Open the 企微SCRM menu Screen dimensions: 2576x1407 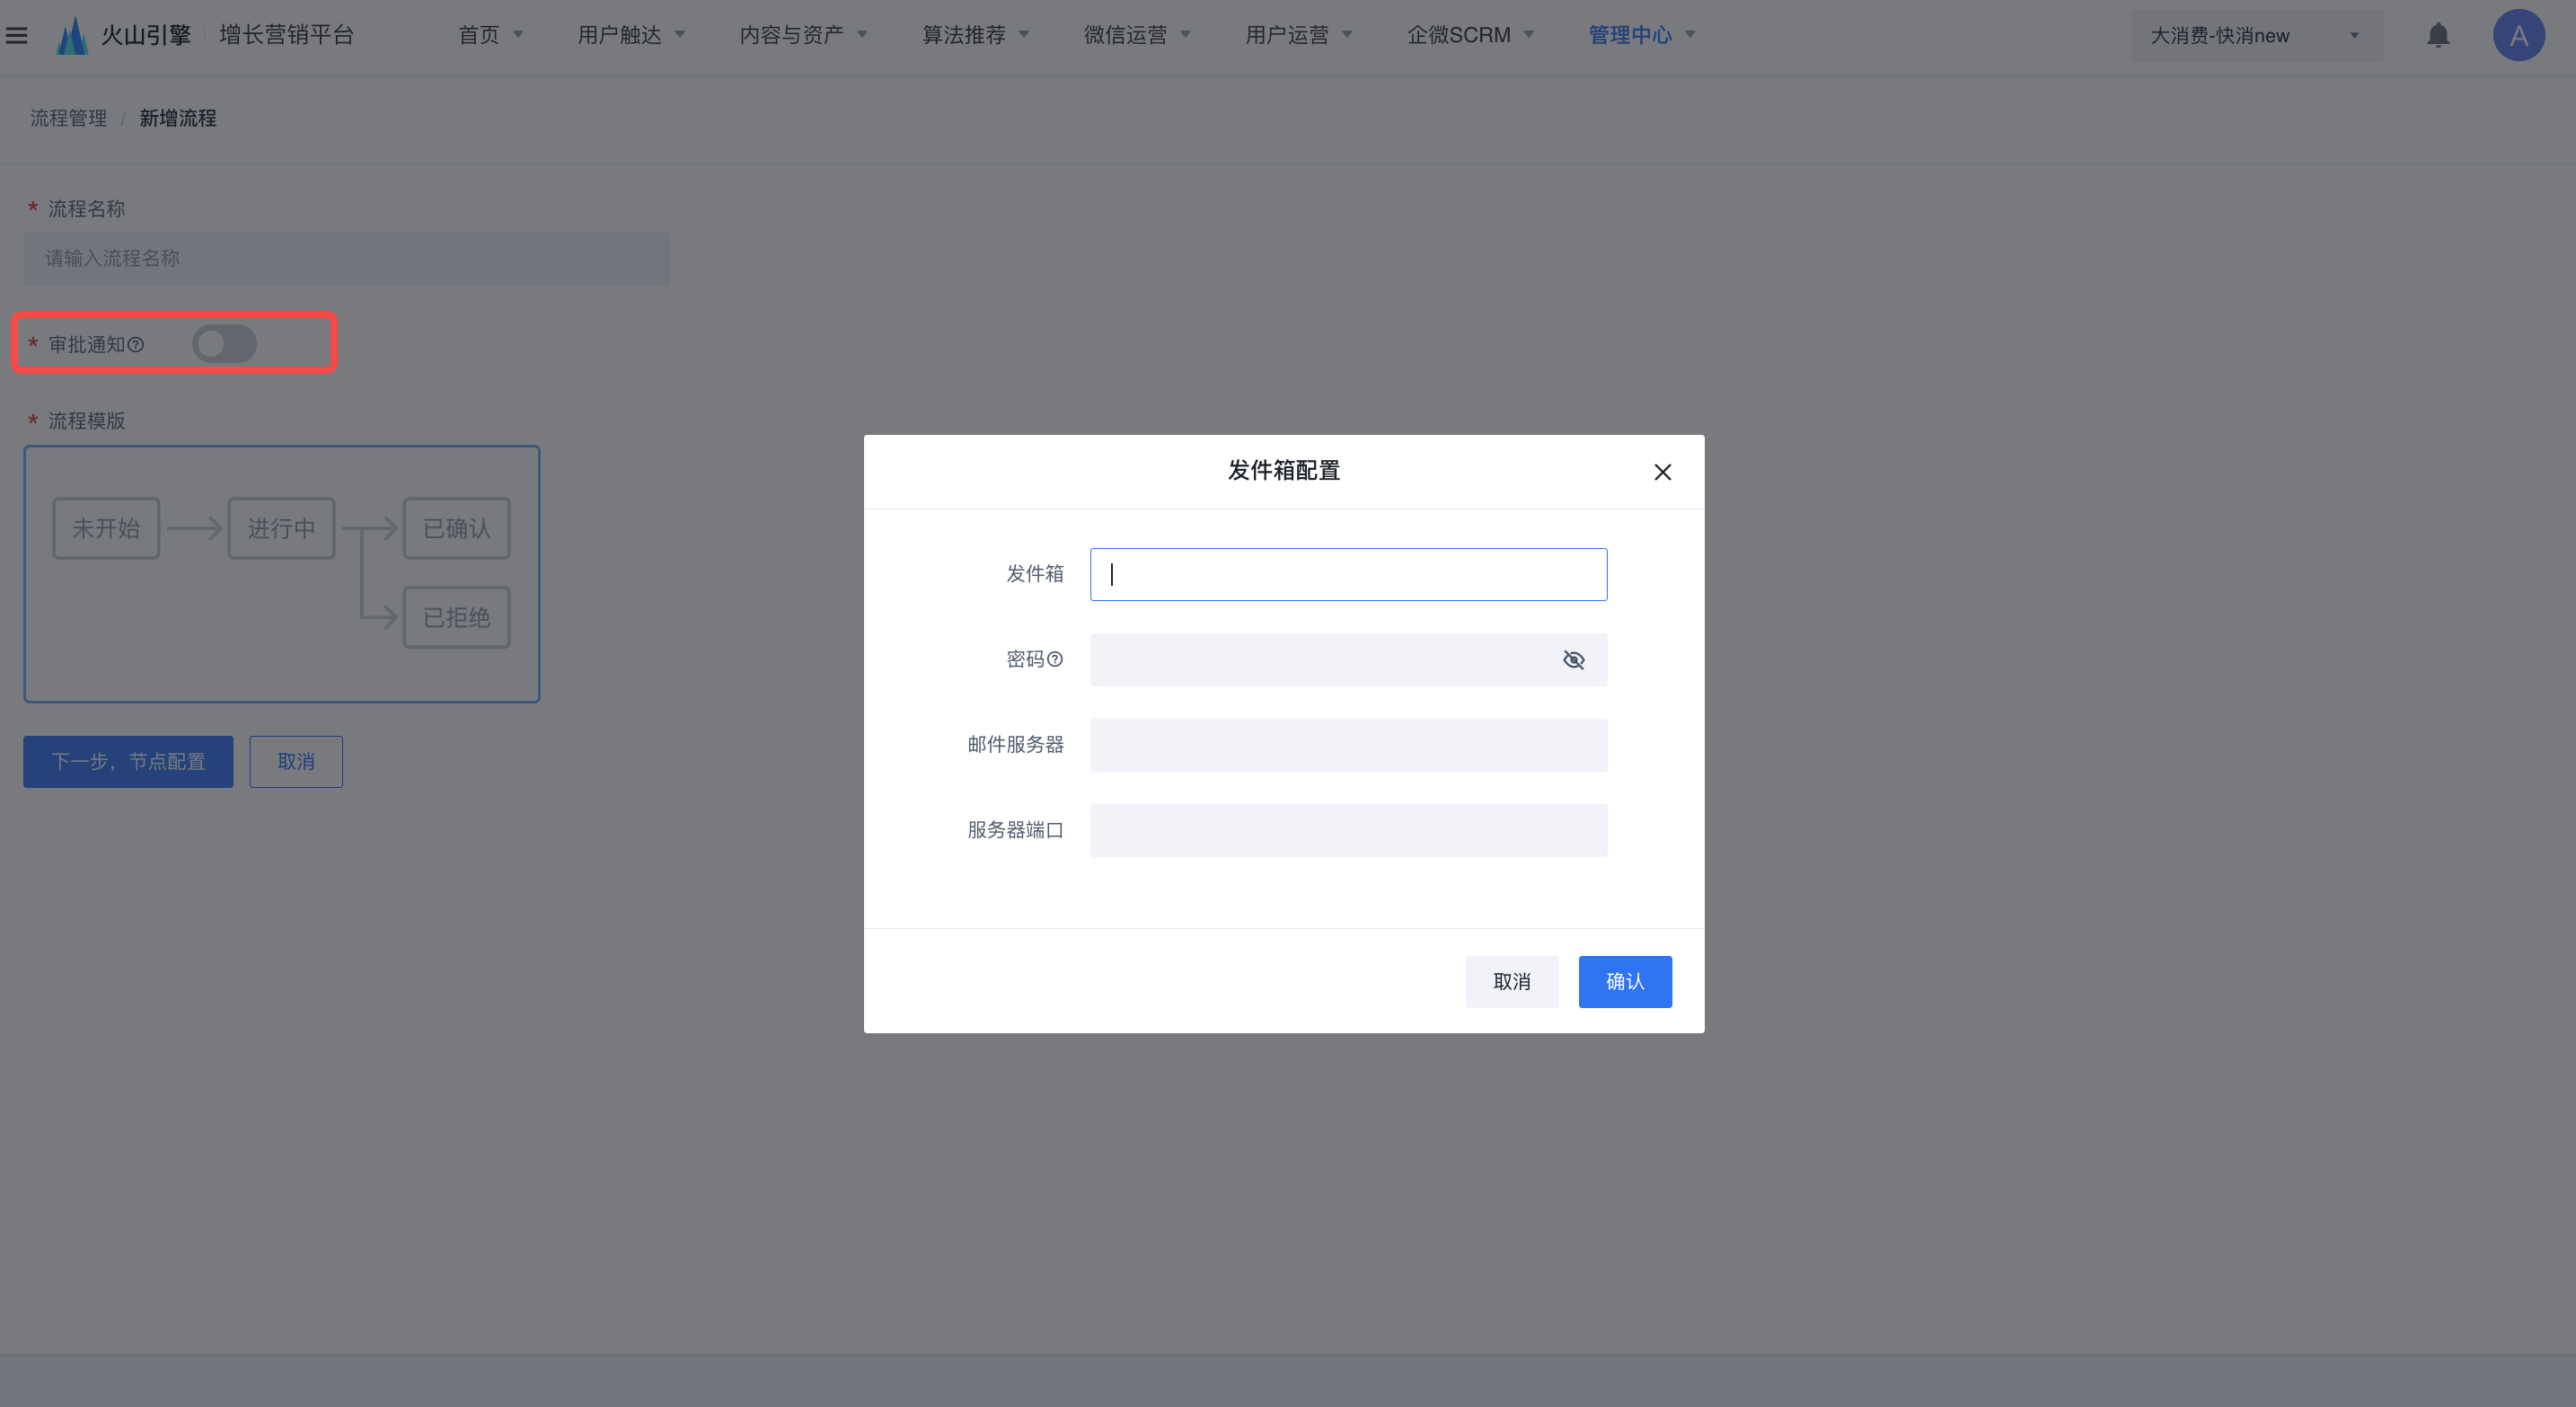click(1469, 35)
